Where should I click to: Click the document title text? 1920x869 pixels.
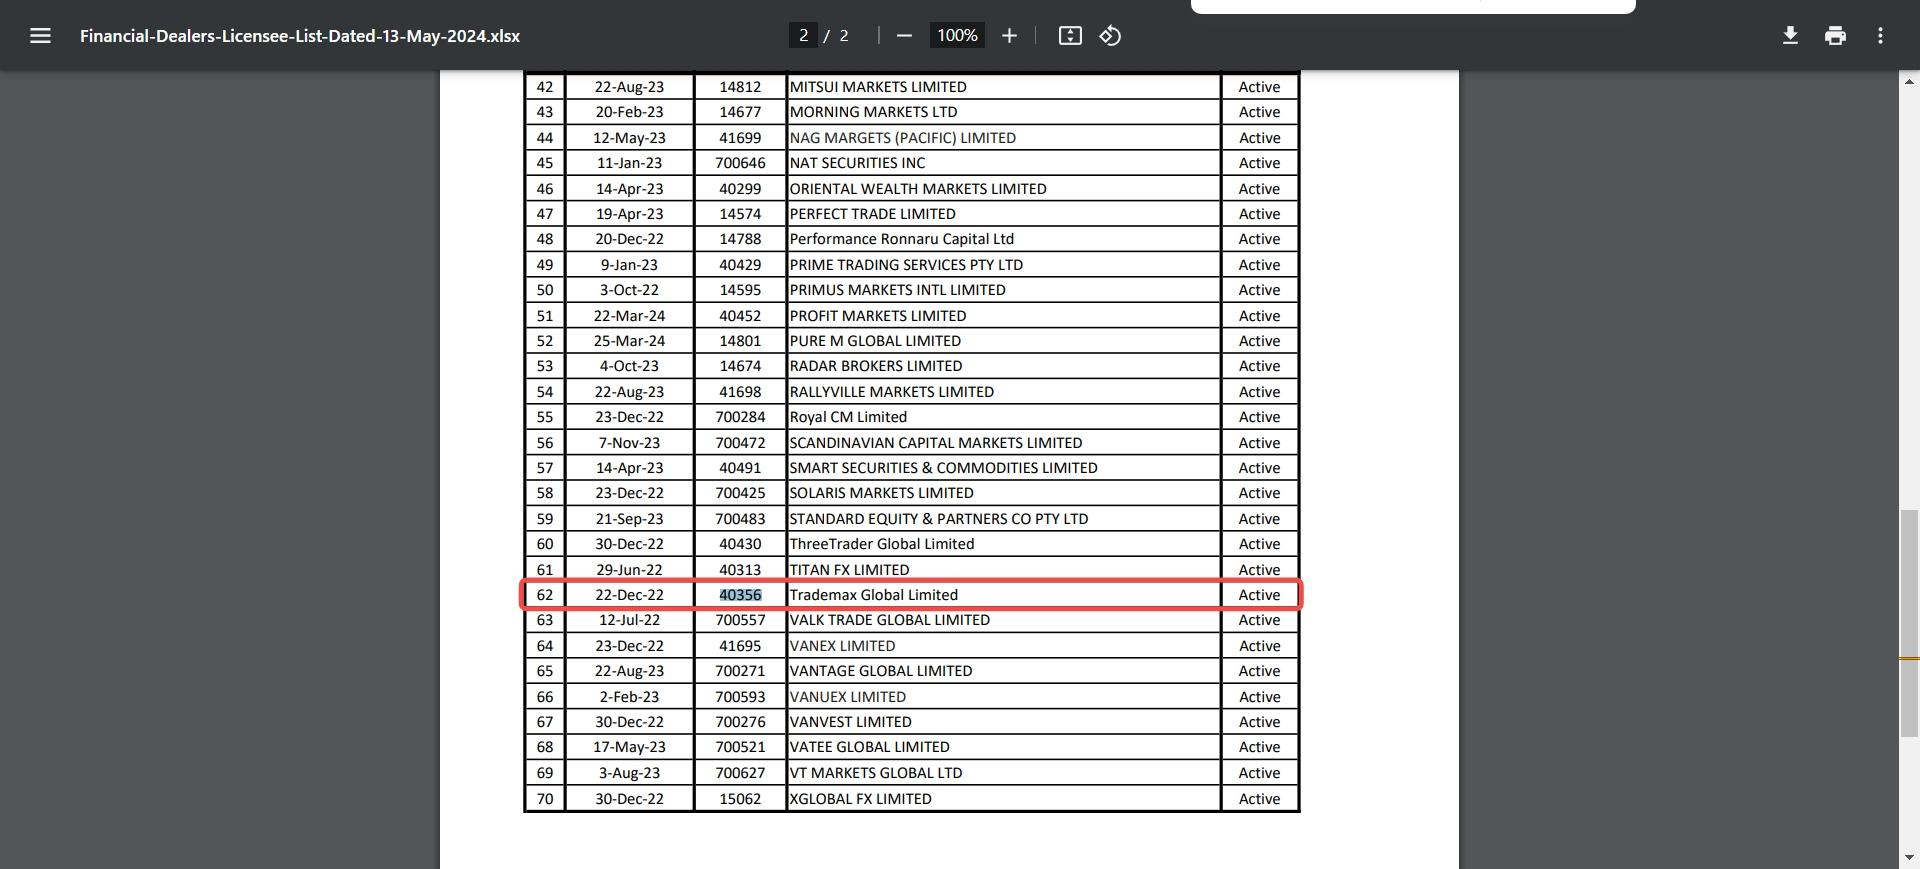[x=300, y=36]
